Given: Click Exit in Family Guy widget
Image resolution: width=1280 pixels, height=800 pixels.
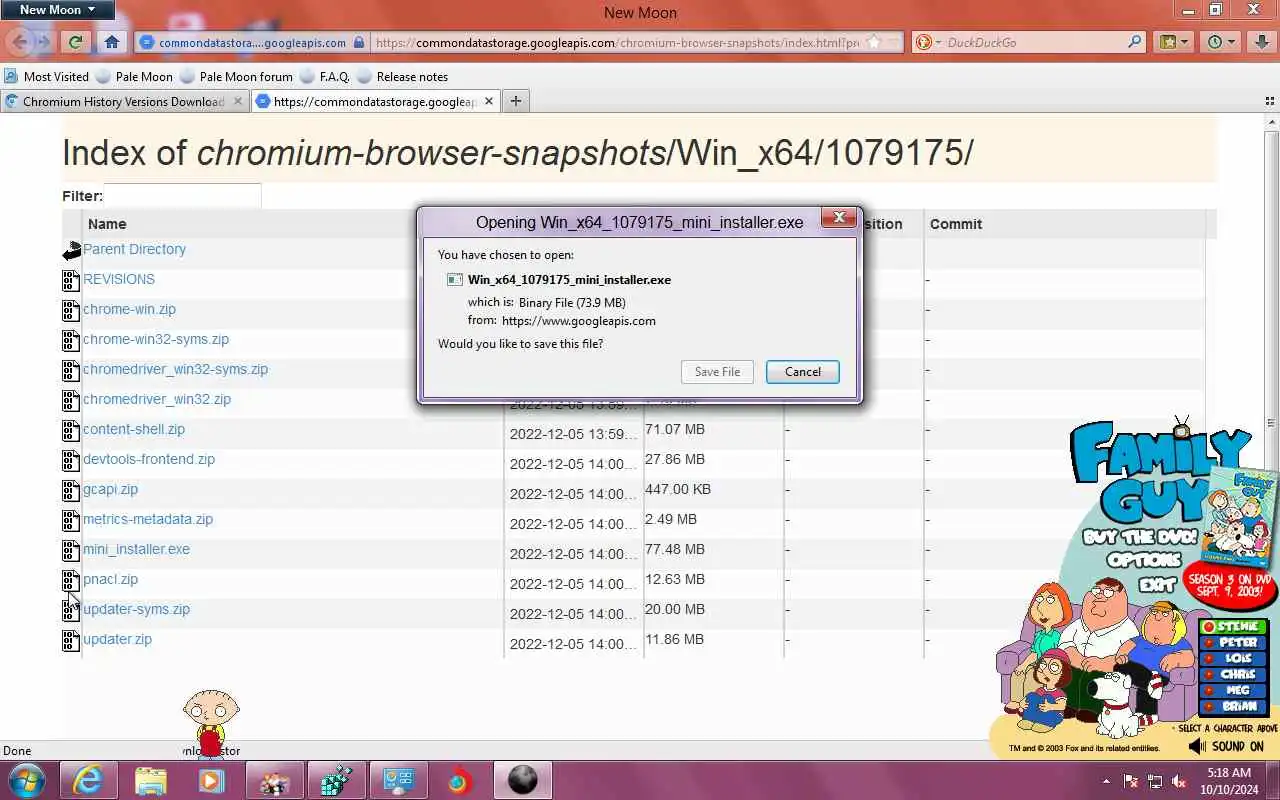Looking at the screenshot, I should tap(1157, 583).
